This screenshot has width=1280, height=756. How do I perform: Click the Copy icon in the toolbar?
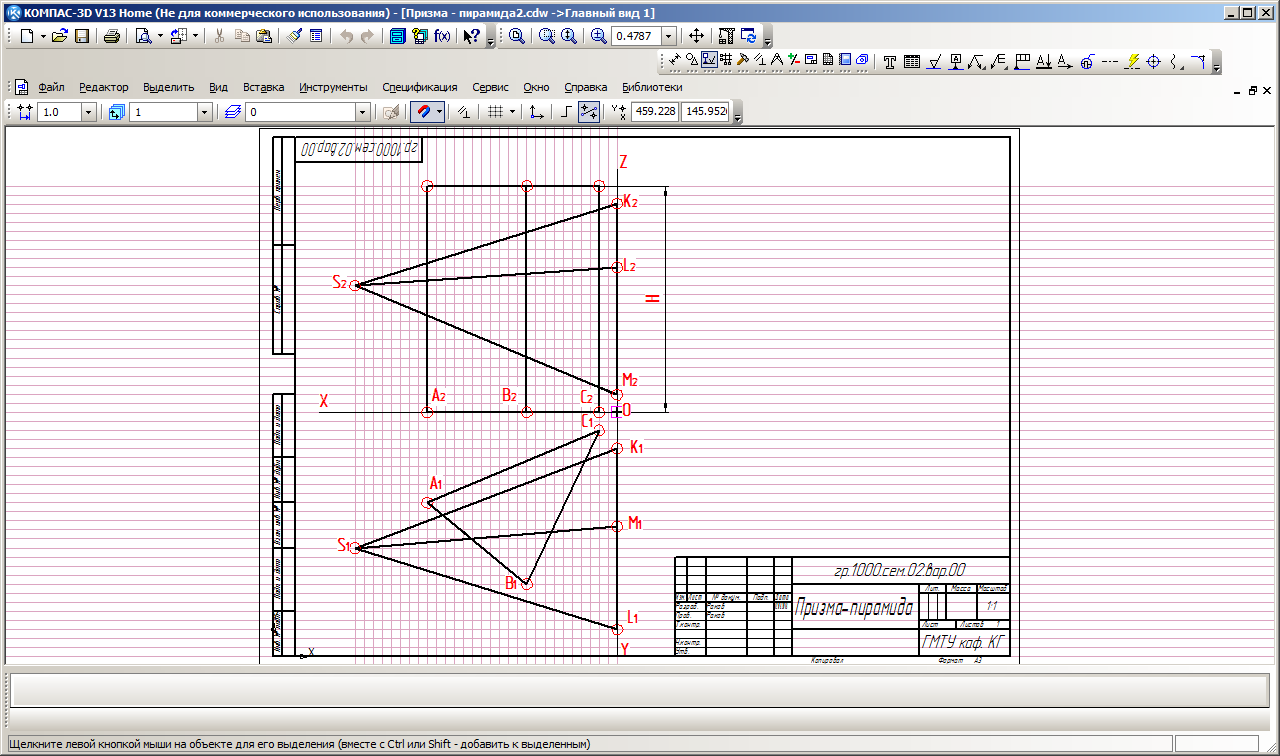coord(242,36)
